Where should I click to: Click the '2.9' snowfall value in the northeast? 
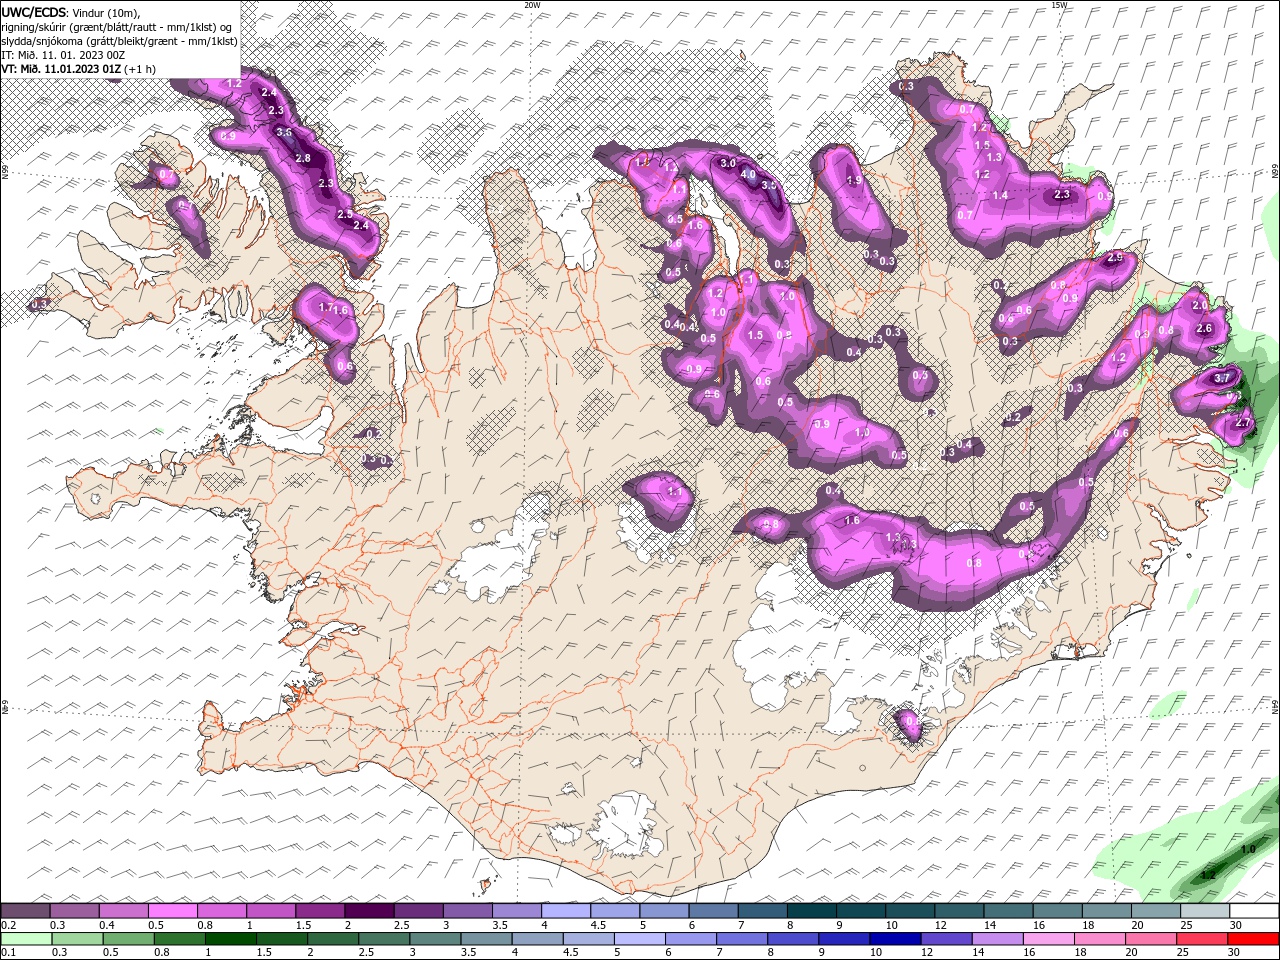coord(1116,258)
